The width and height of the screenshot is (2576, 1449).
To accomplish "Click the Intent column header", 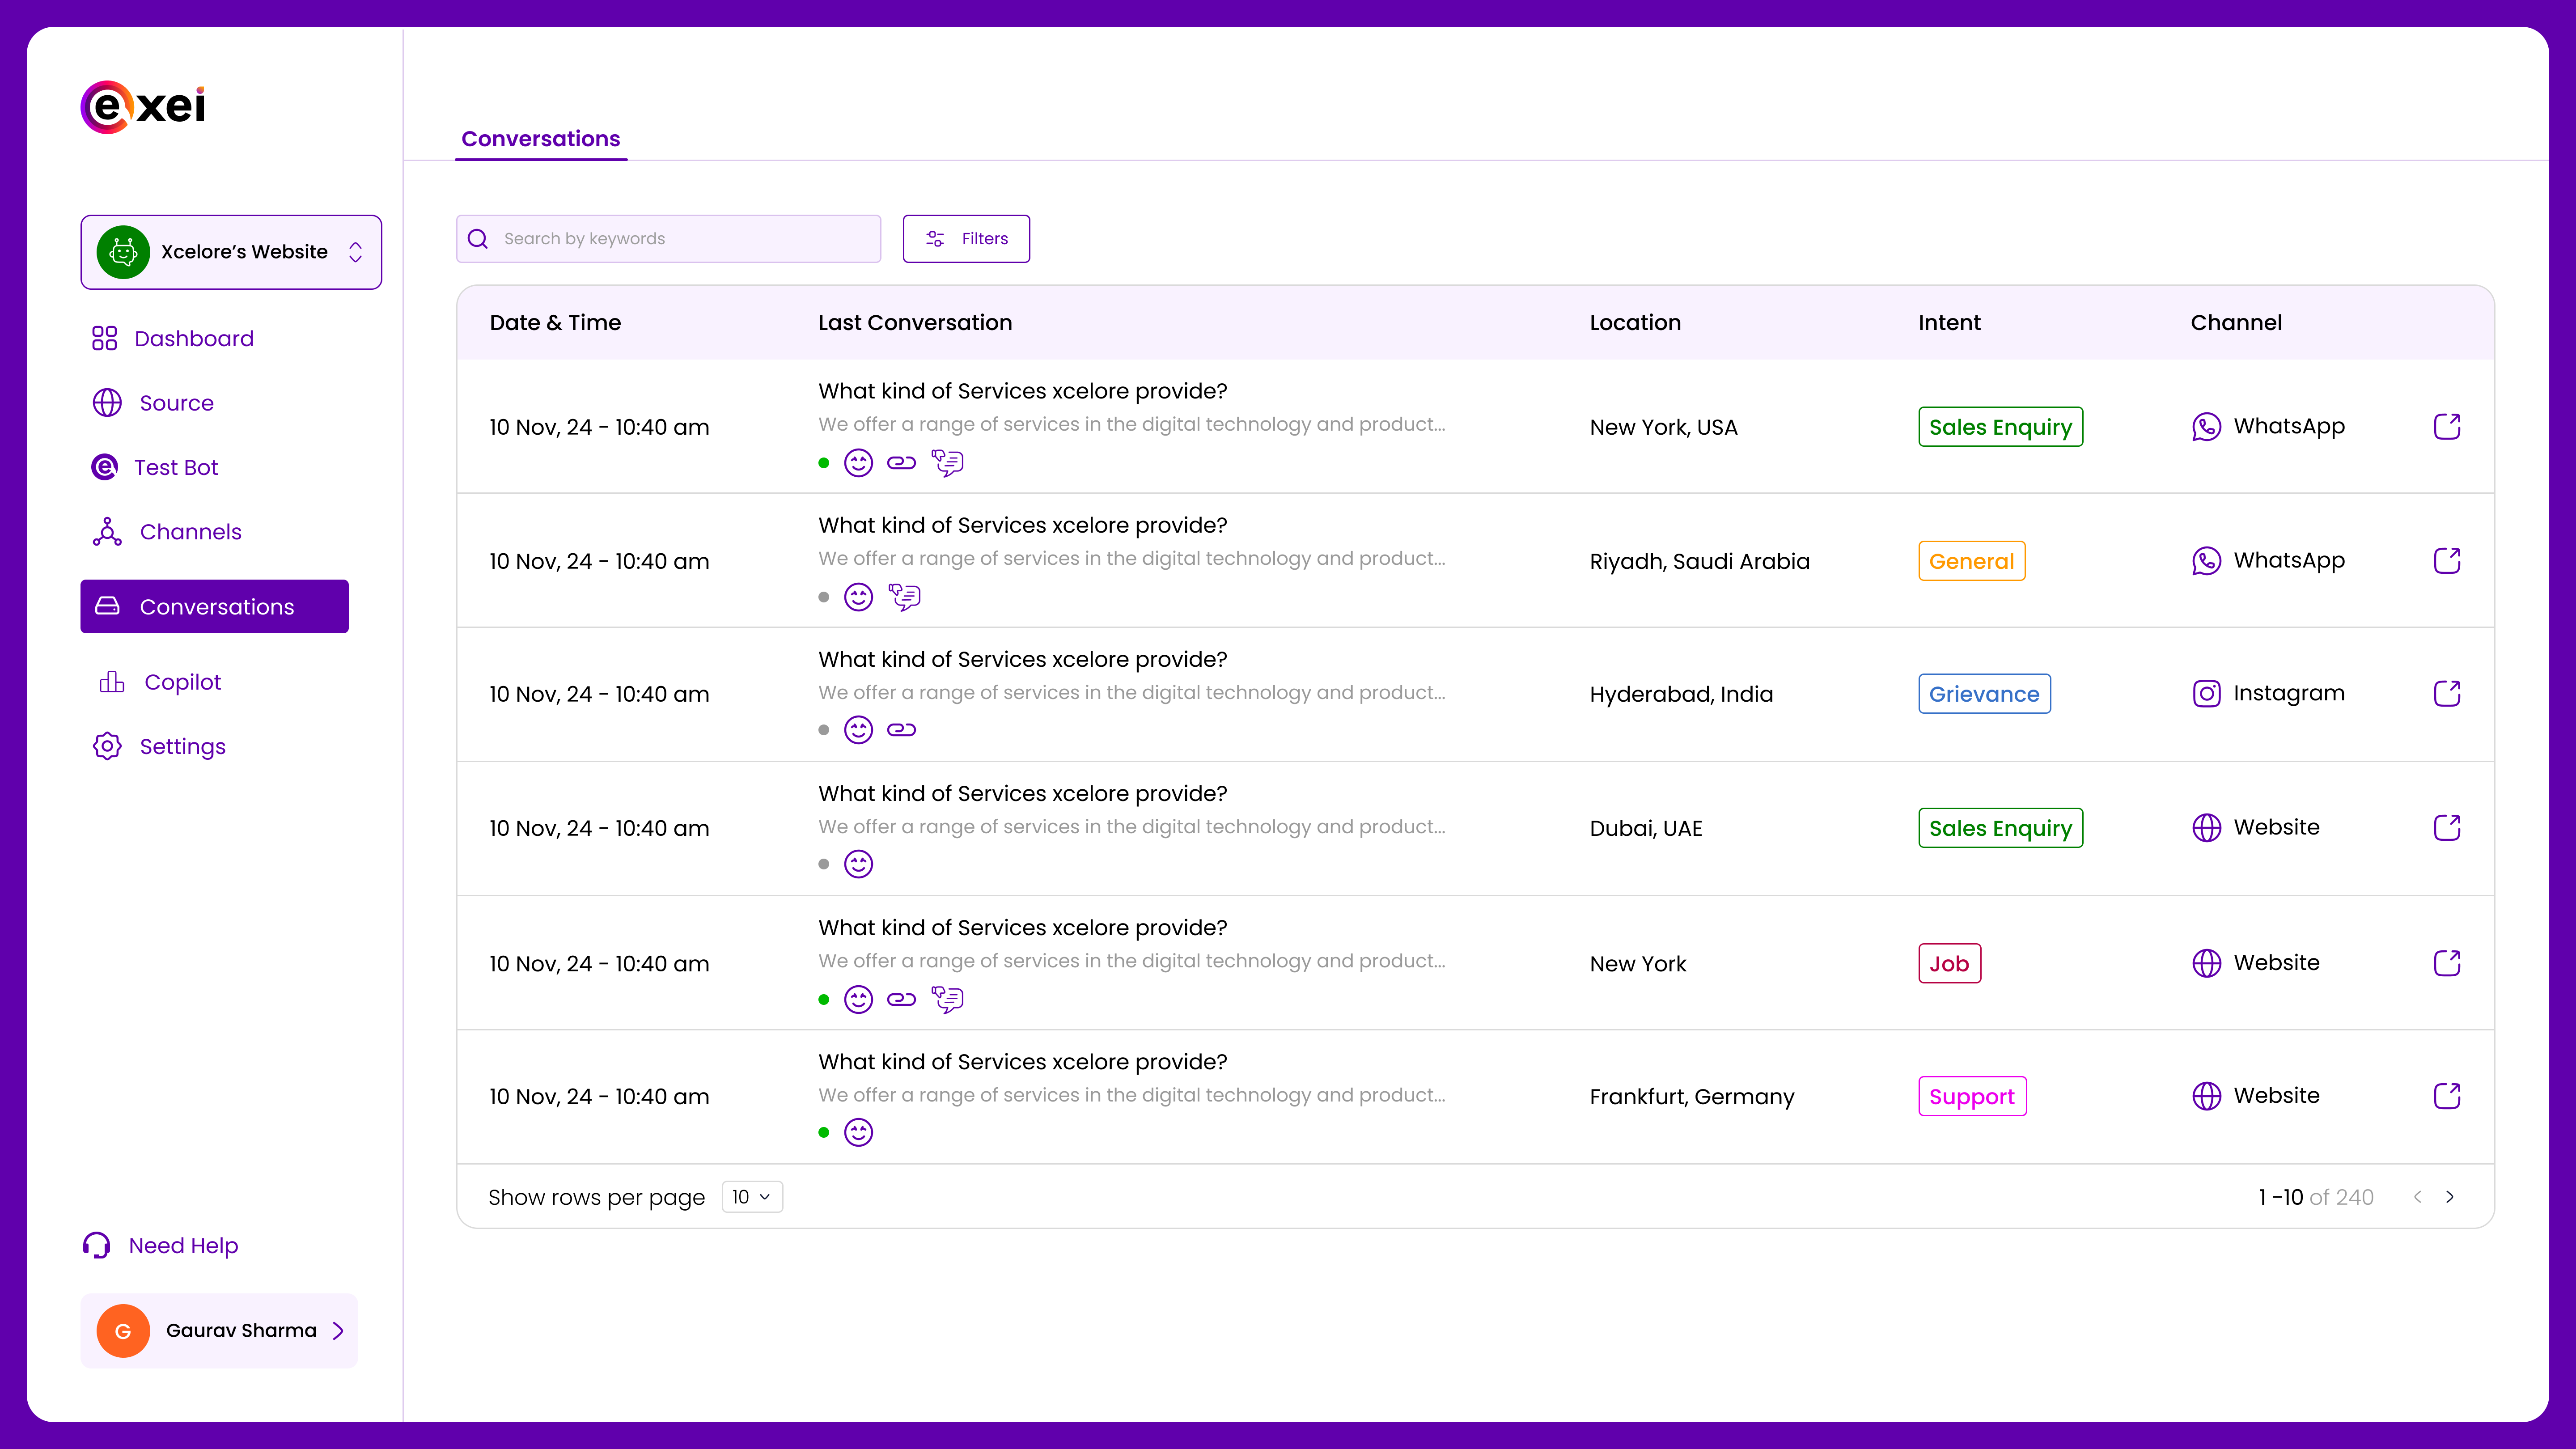I will point(1949,323).
